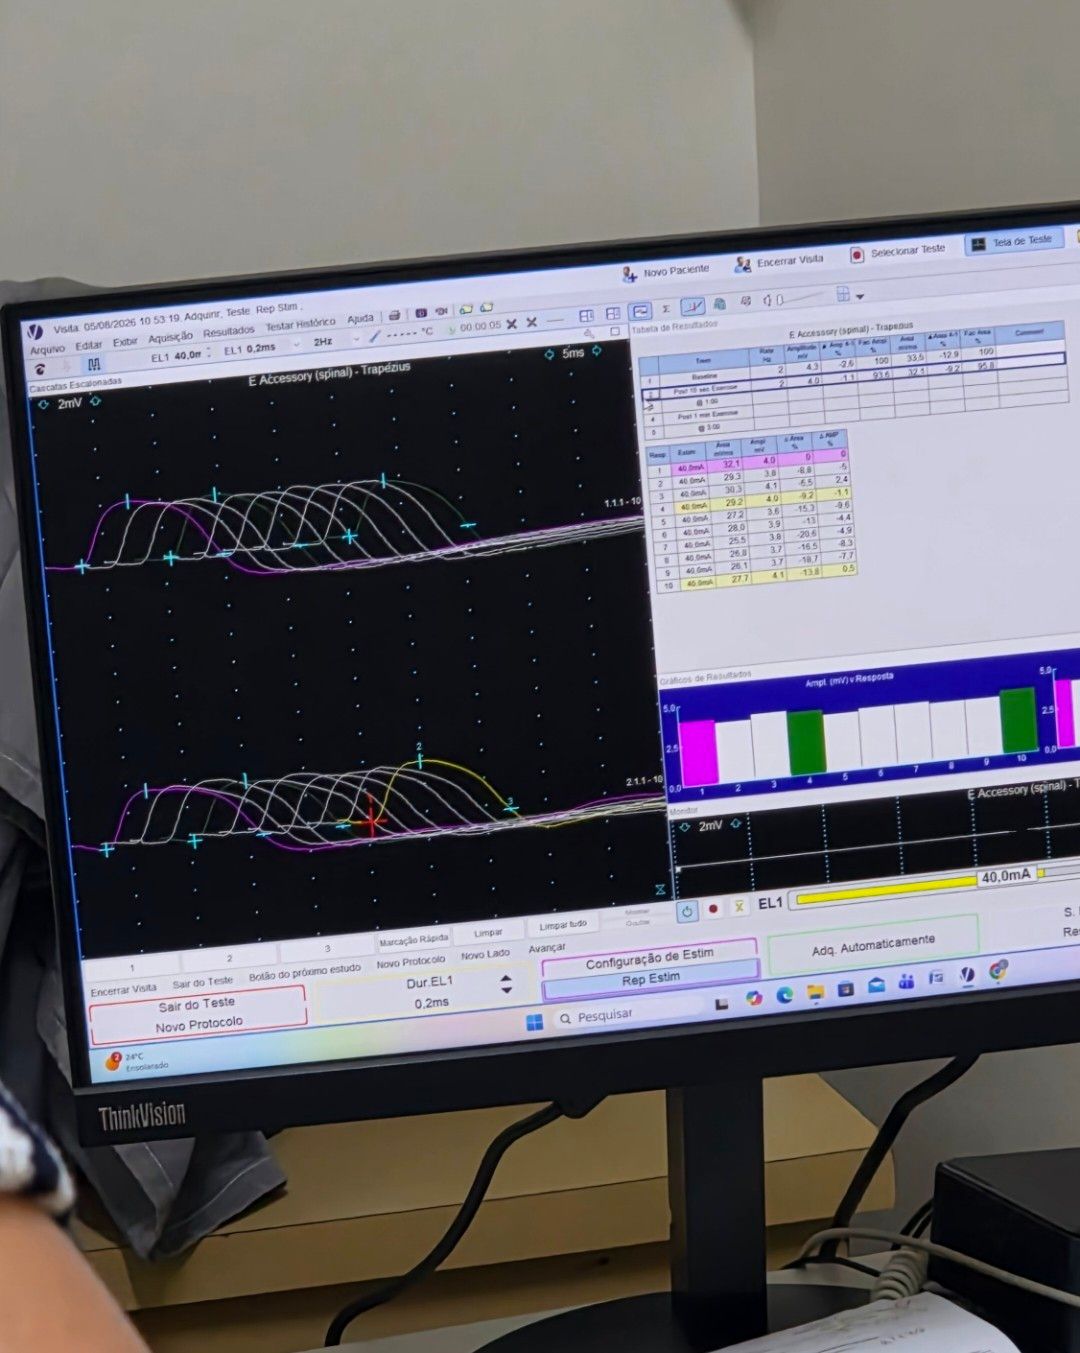Click the Rep Estim button
Image resolution: width=1080 pixels, height=1353 pixels.
click(x=650, y=979)
